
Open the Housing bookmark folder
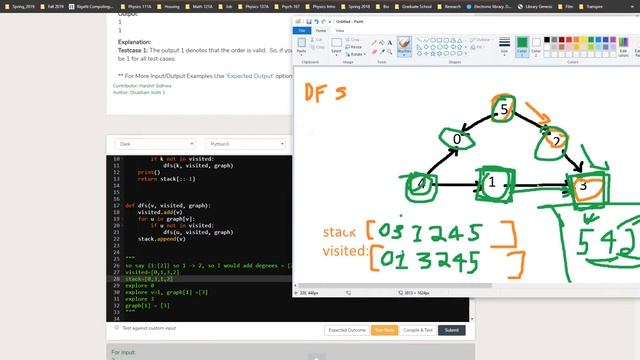168,7
